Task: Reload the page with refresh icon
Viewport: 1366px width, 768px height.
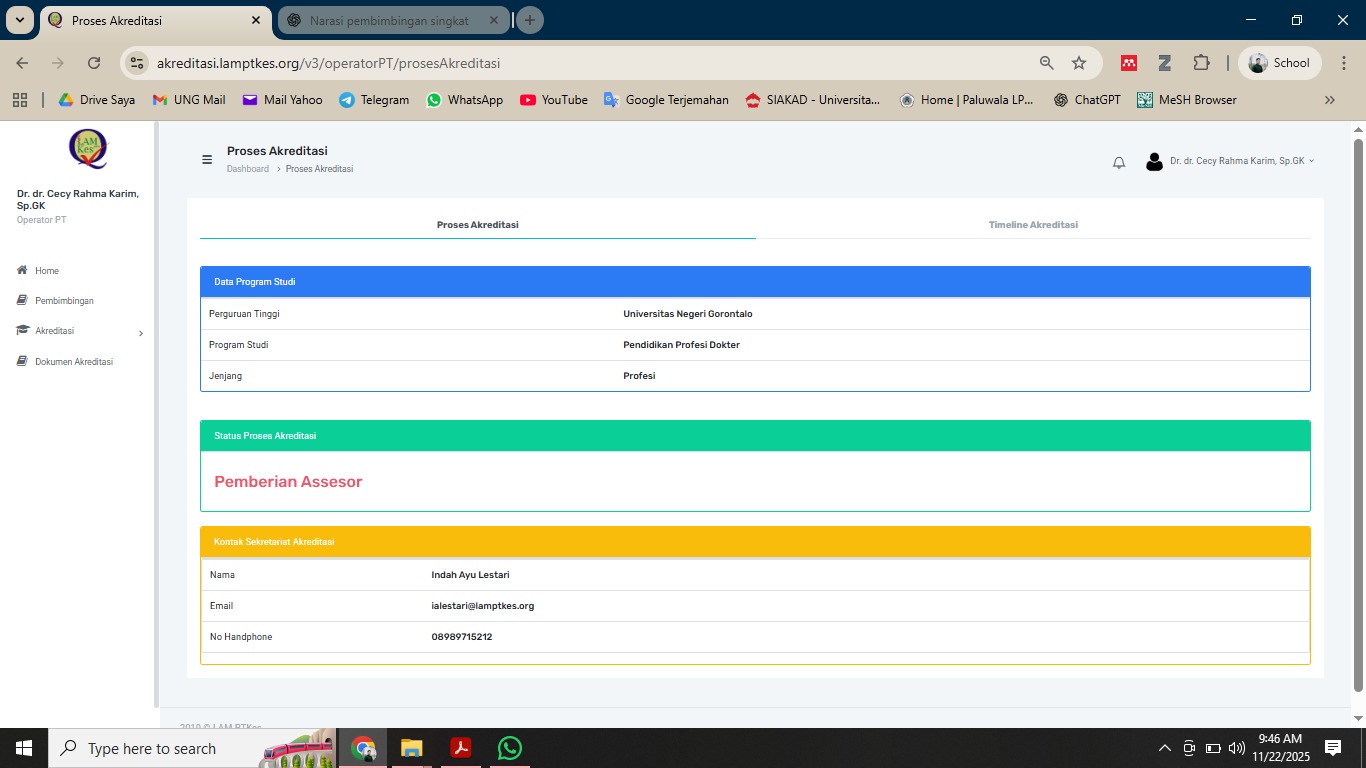Action: click(x=94, y=62)
